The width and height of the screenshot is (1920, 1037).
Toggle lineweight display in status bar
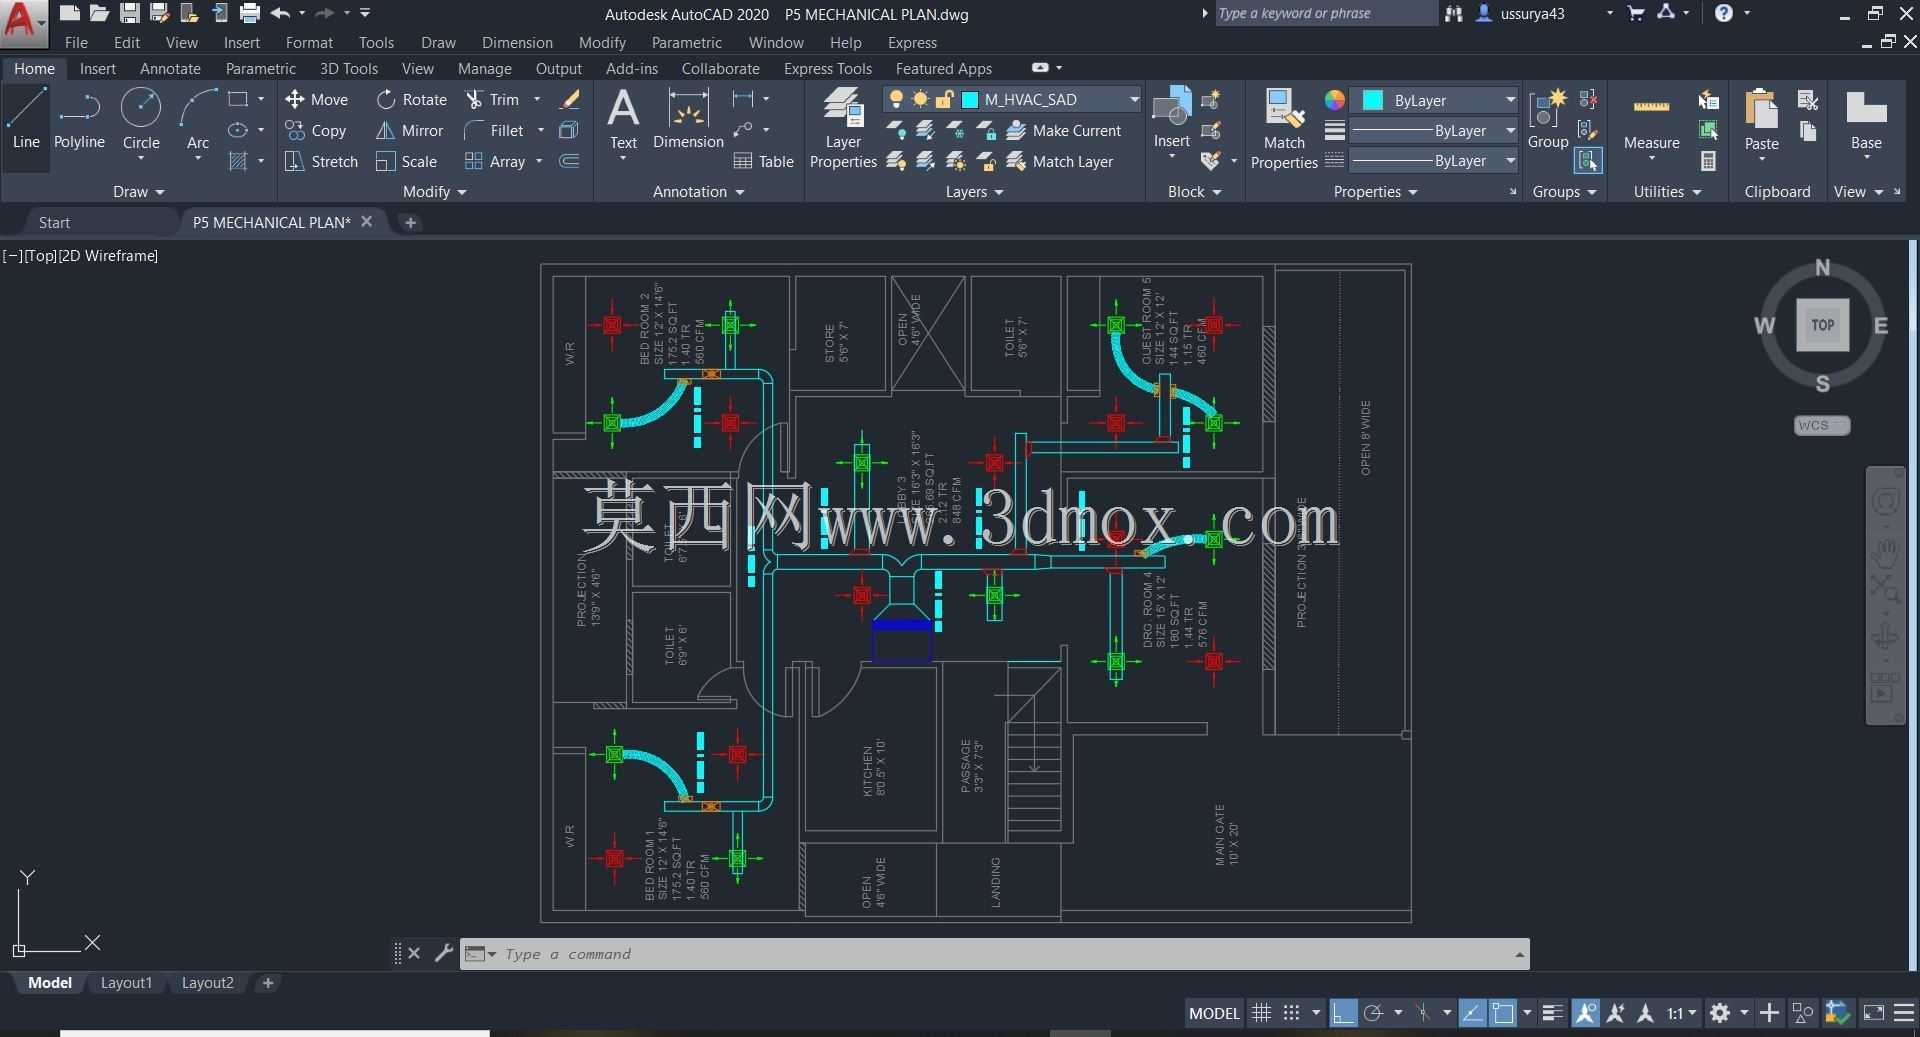[x=1552, y=1013]
